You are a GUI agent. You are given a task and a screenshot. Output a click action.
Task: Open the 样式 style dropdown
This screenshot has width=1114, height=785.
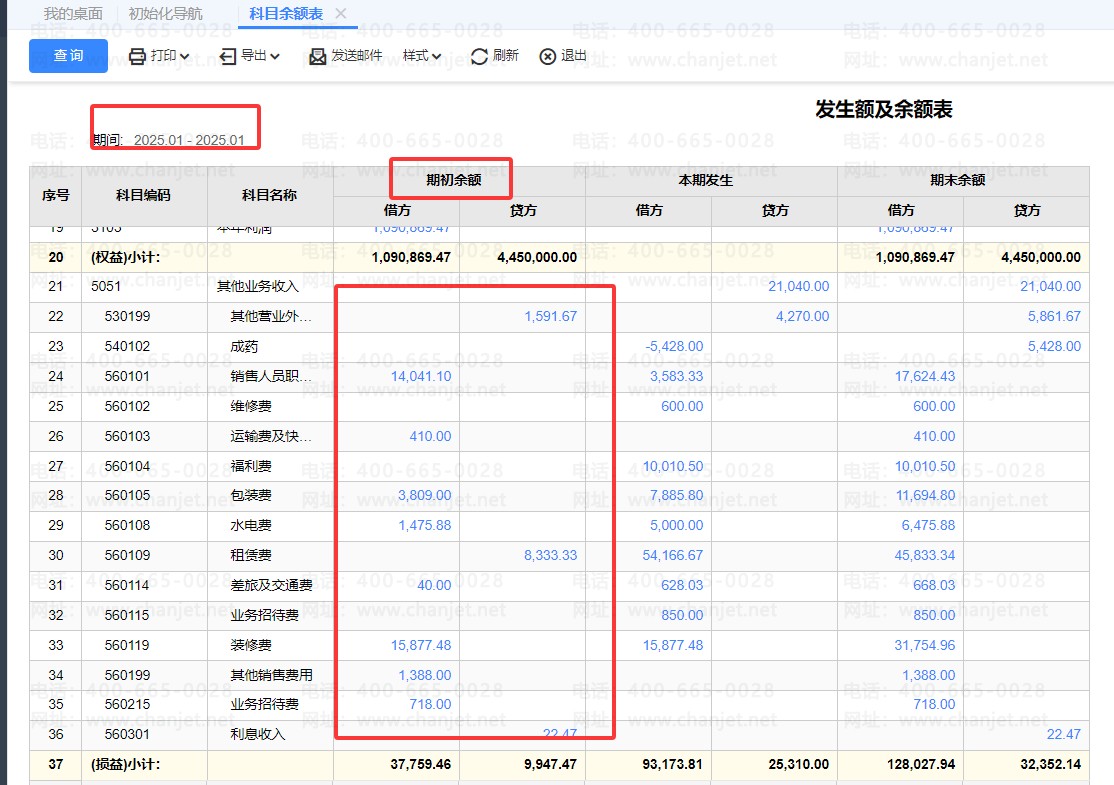[x=422, y=56]
